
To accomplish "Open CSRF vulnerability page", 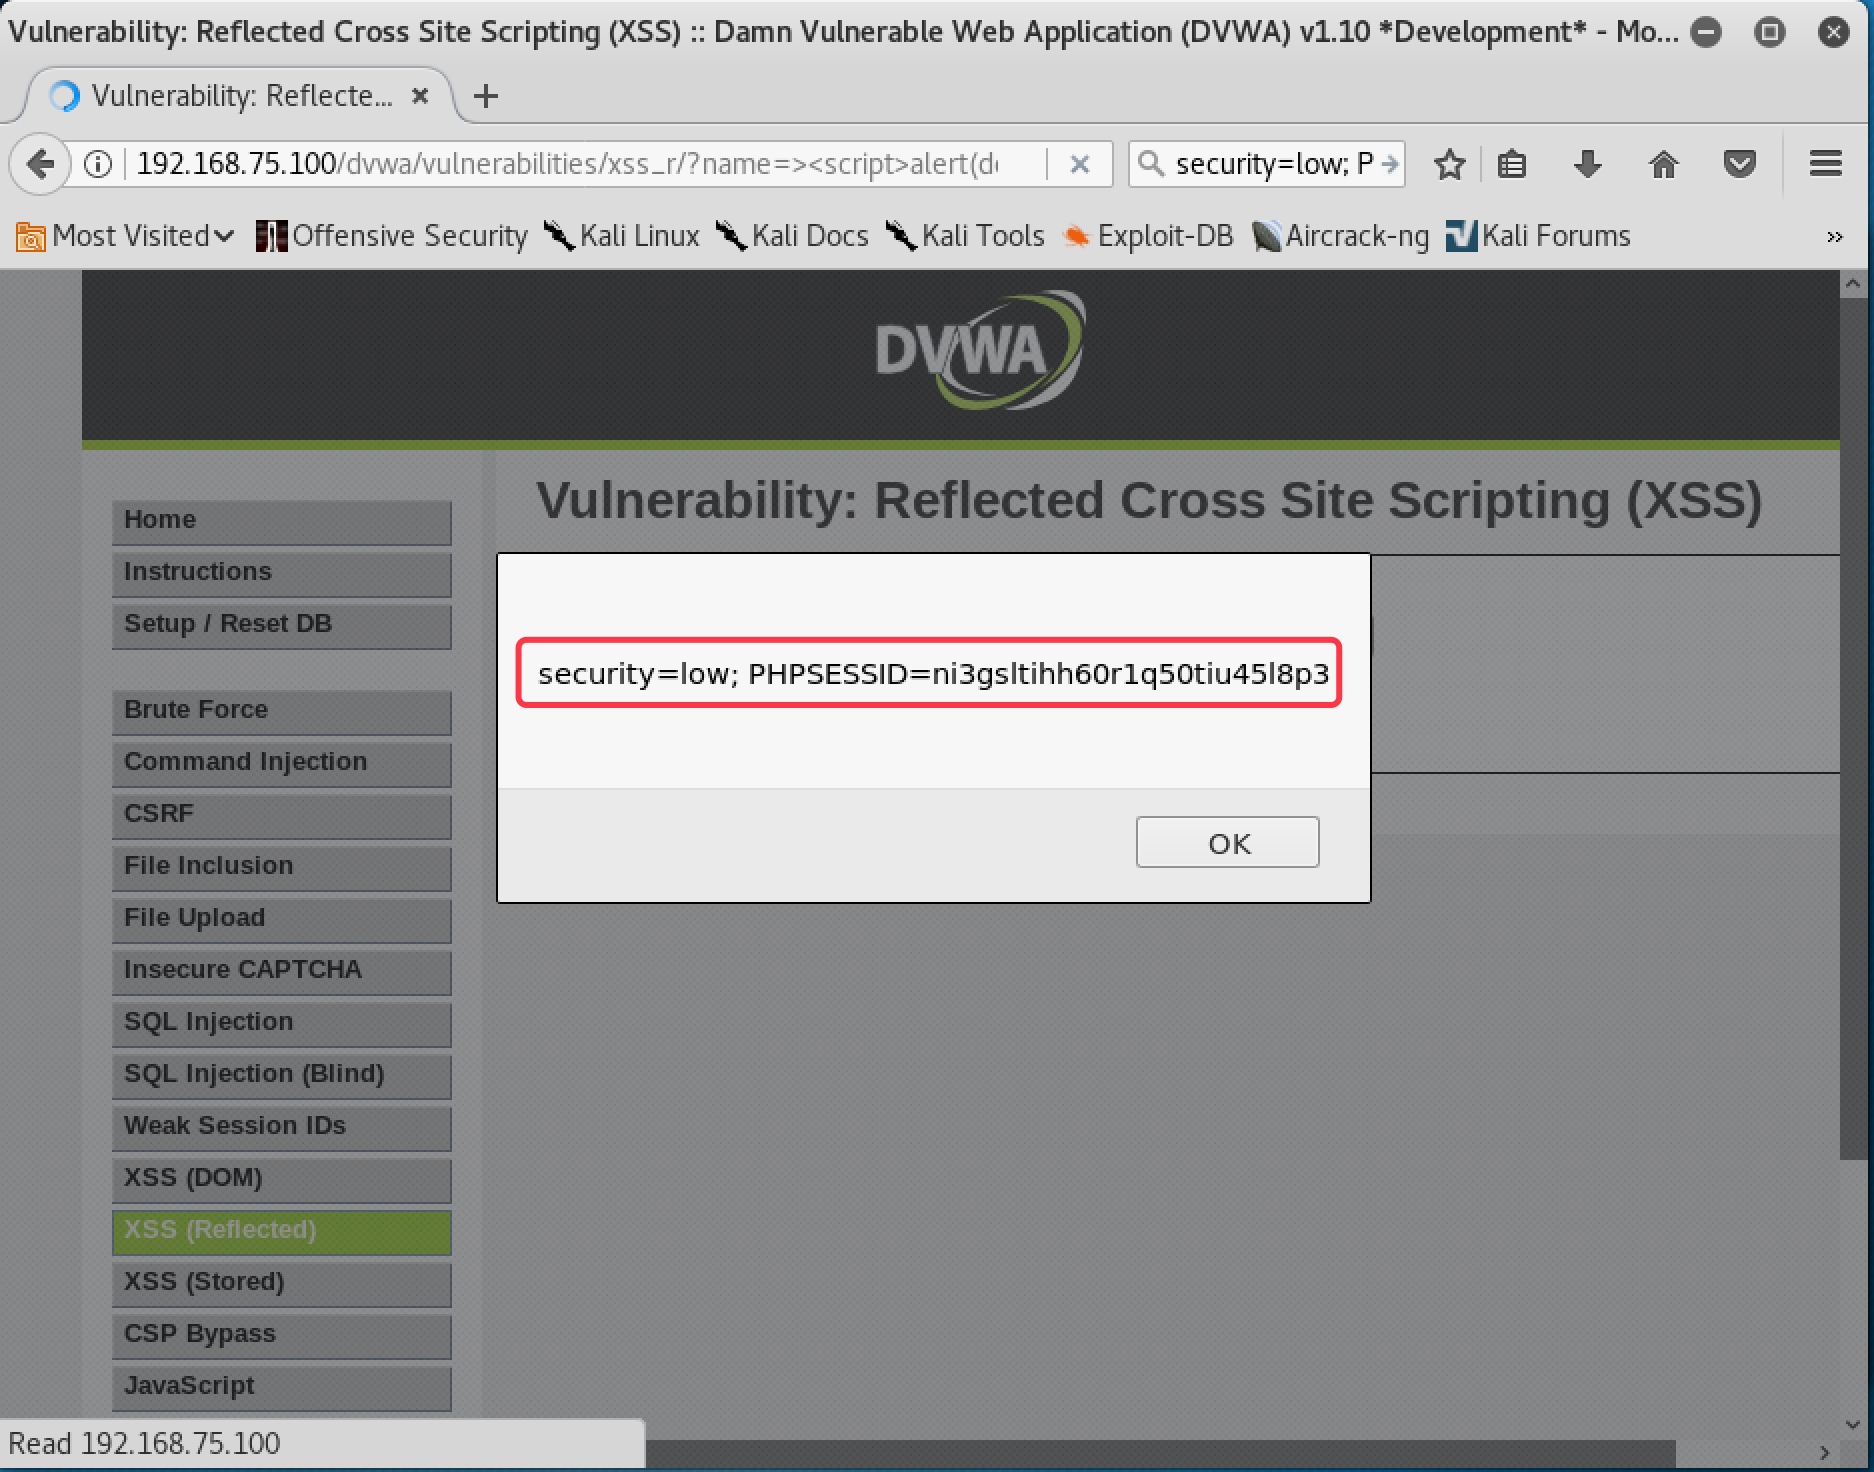I will pos(282,815).
